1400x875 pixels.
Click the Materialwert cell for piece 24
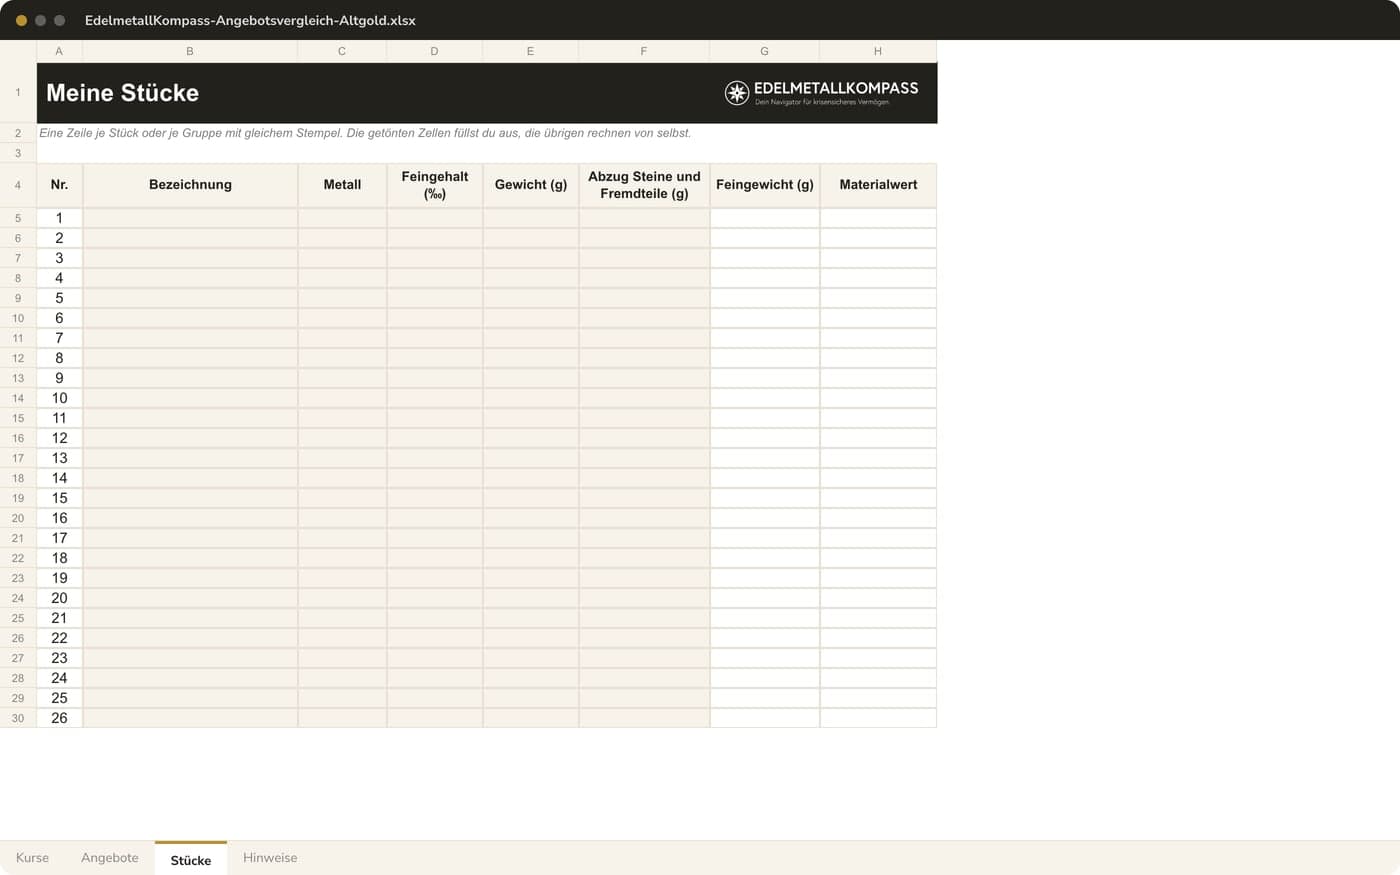(878, 678)
